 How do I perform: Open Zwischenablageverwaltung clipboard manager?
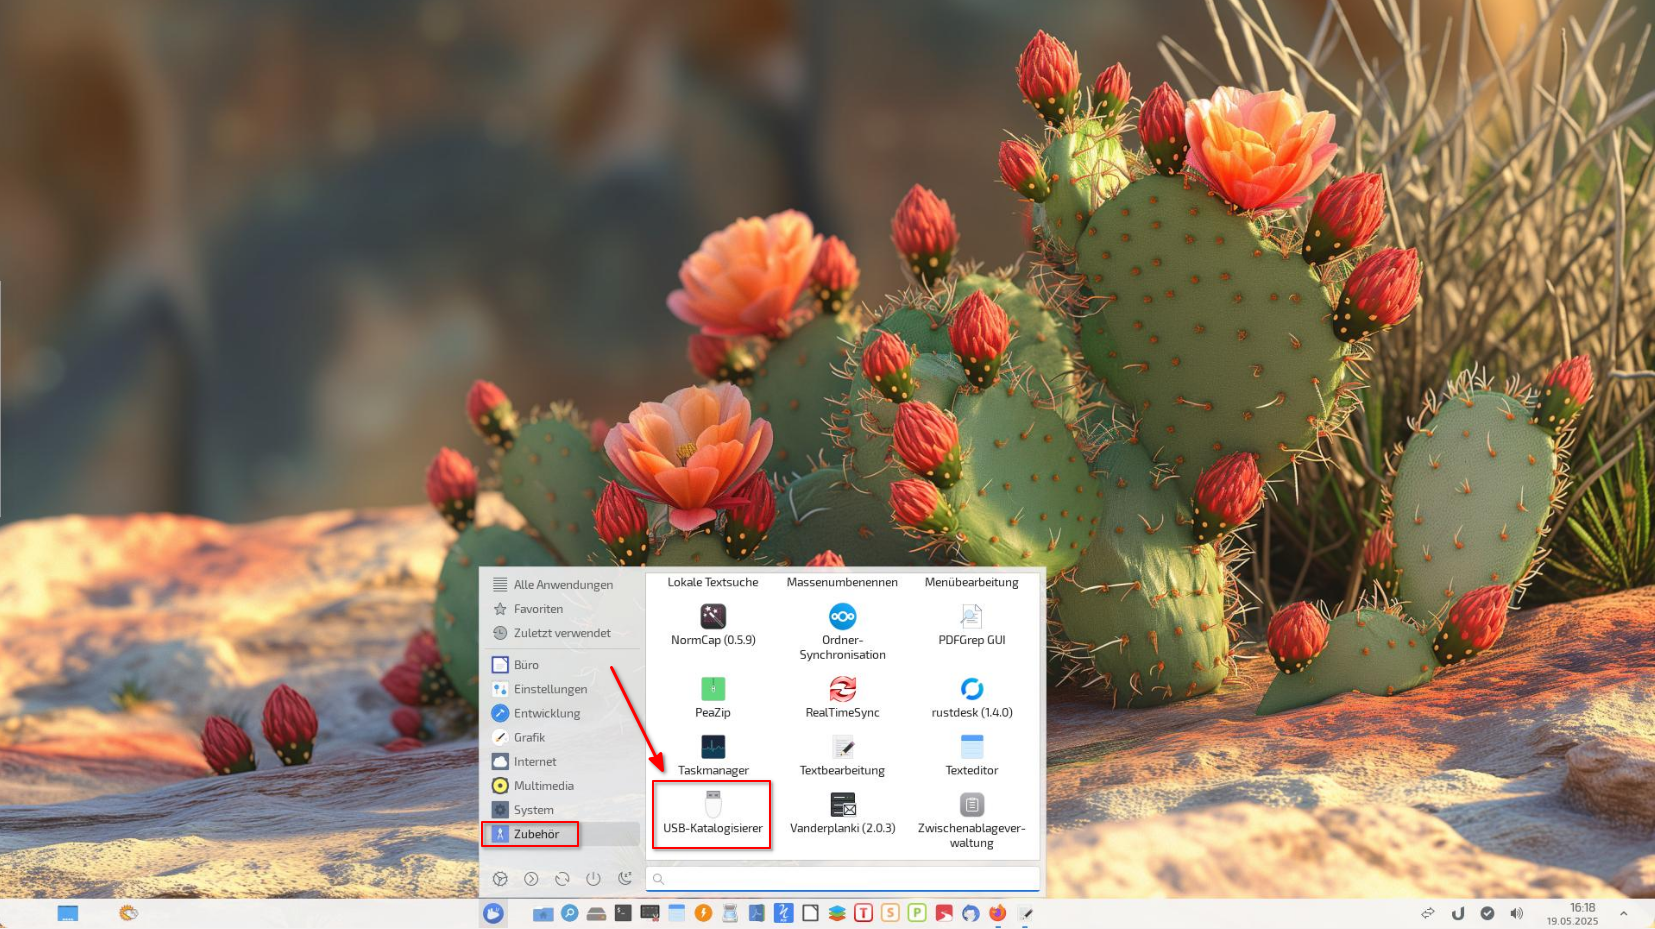click(x=971, y=820)
